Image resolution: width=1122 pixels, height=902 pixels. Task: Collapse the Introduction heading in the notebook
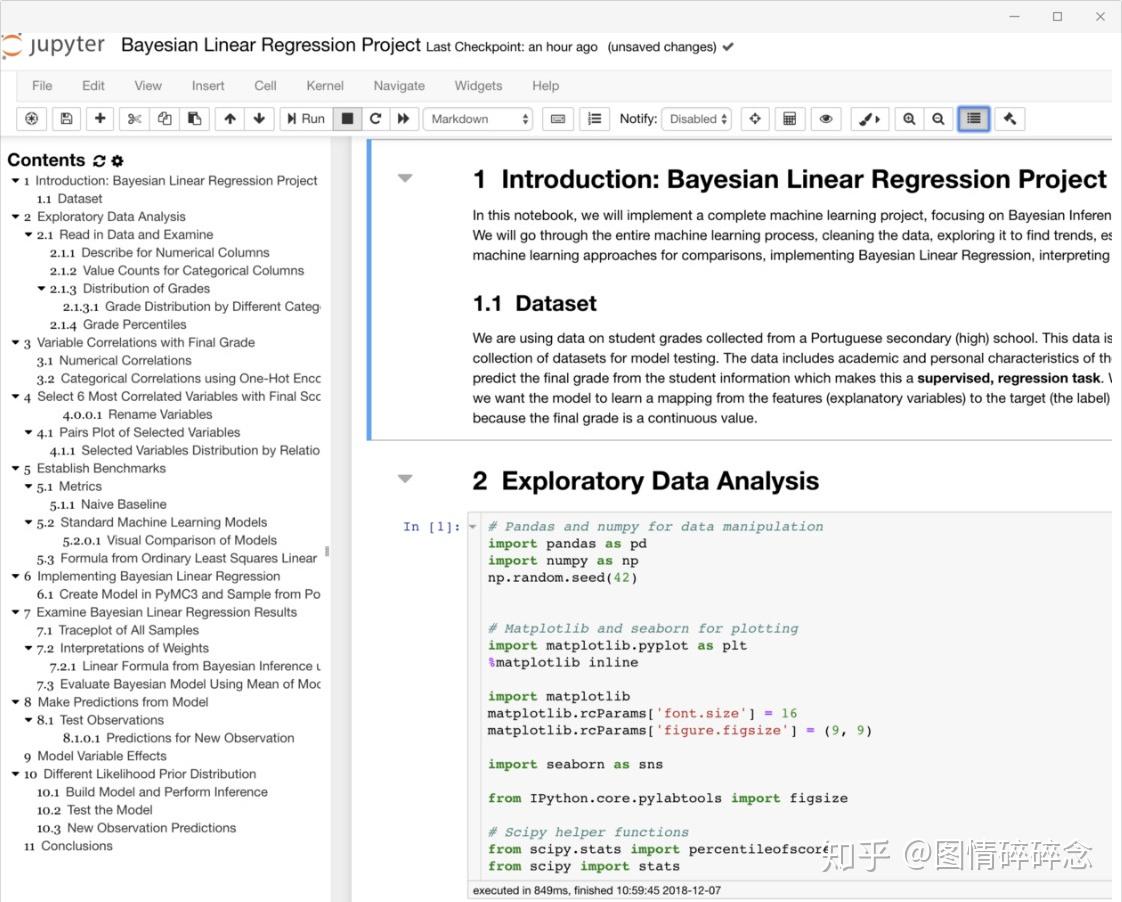404,177
